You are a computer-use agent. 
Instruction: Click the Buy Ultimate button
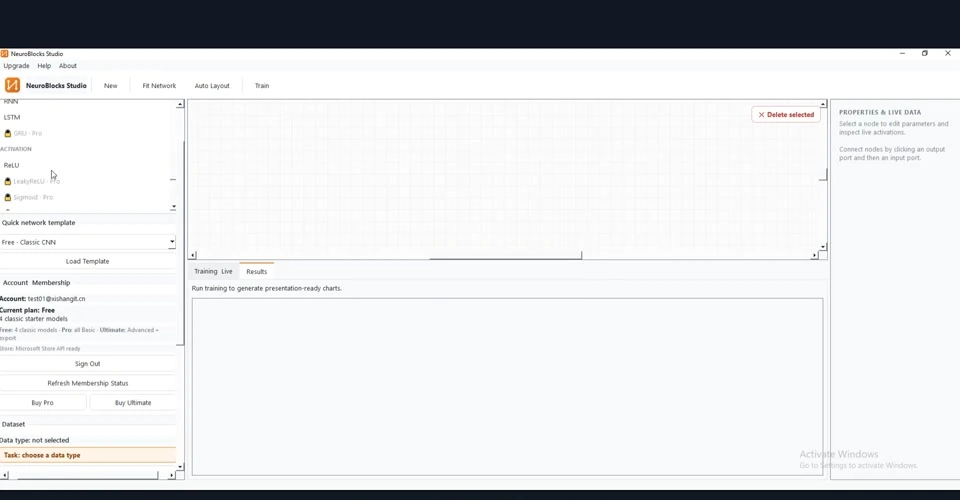tap(133, 403)
